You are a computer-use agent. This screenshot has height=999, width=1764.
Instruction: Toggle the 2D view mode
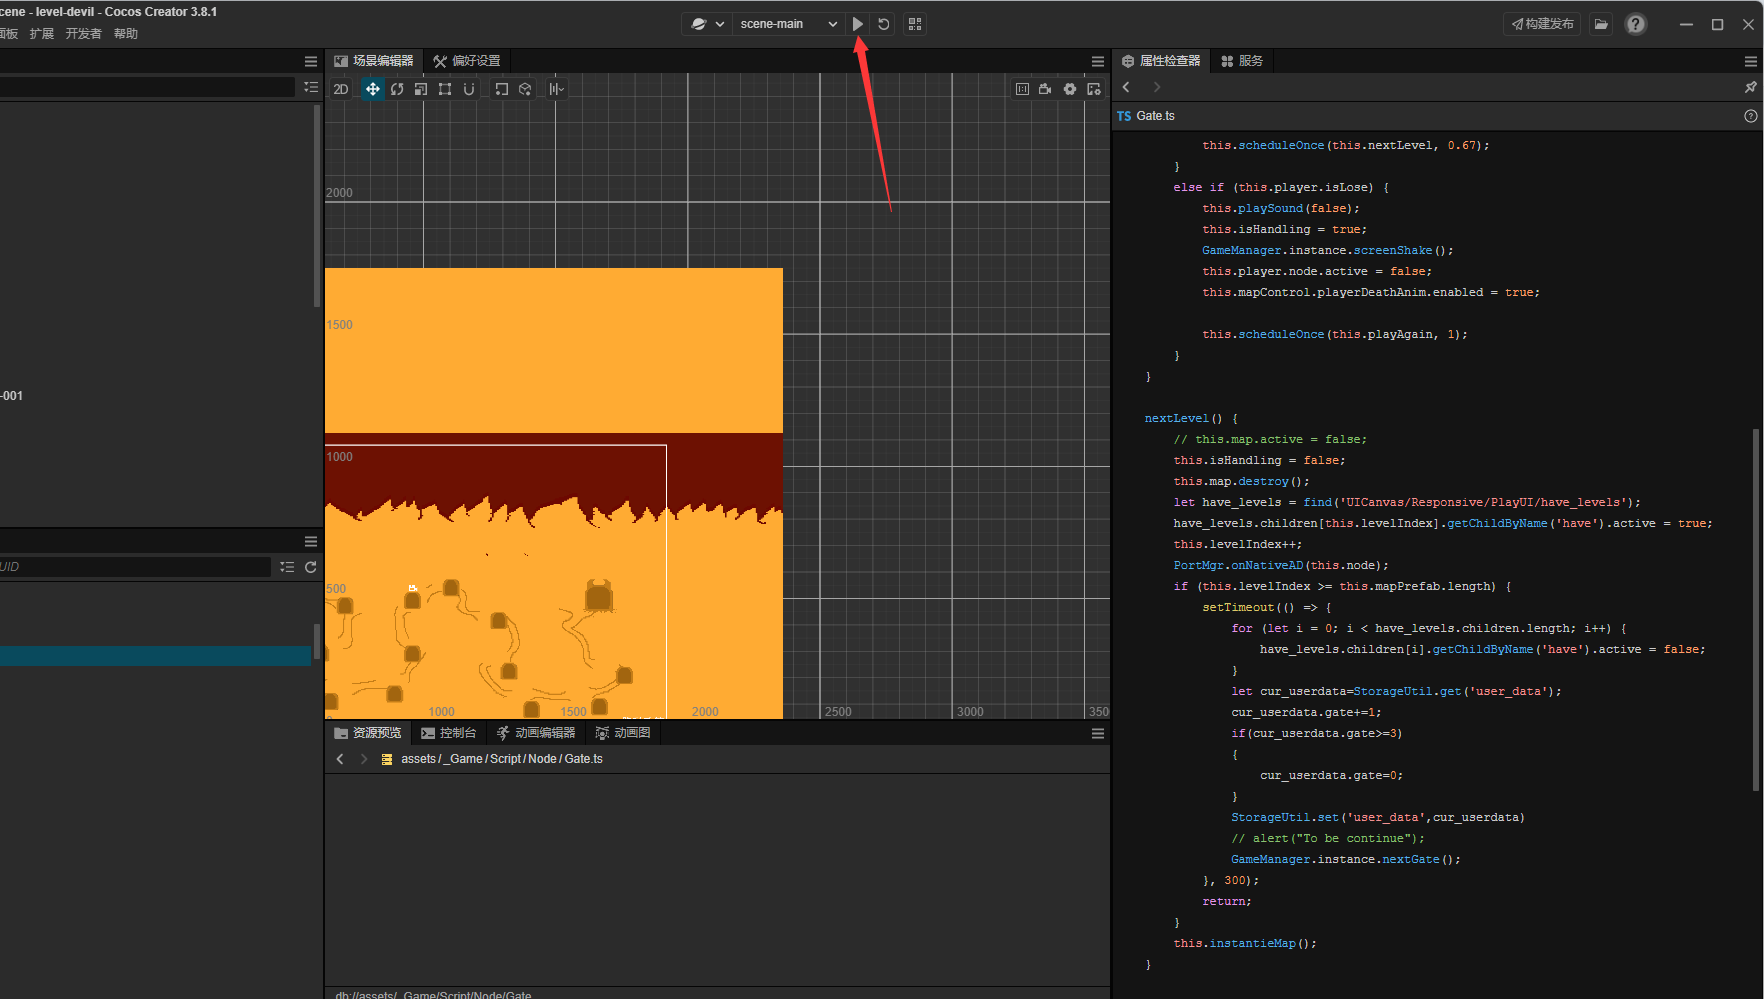click(341, 89)
